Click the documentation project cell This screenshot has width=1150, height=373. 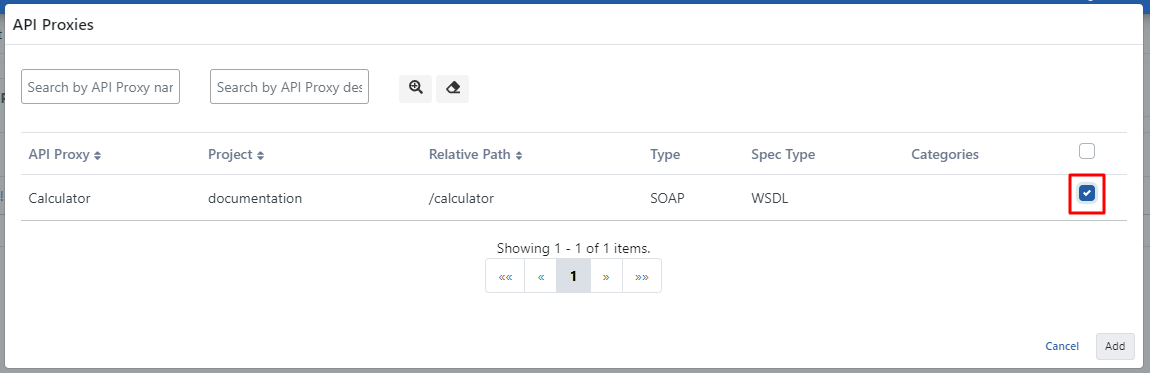point(255,198)
